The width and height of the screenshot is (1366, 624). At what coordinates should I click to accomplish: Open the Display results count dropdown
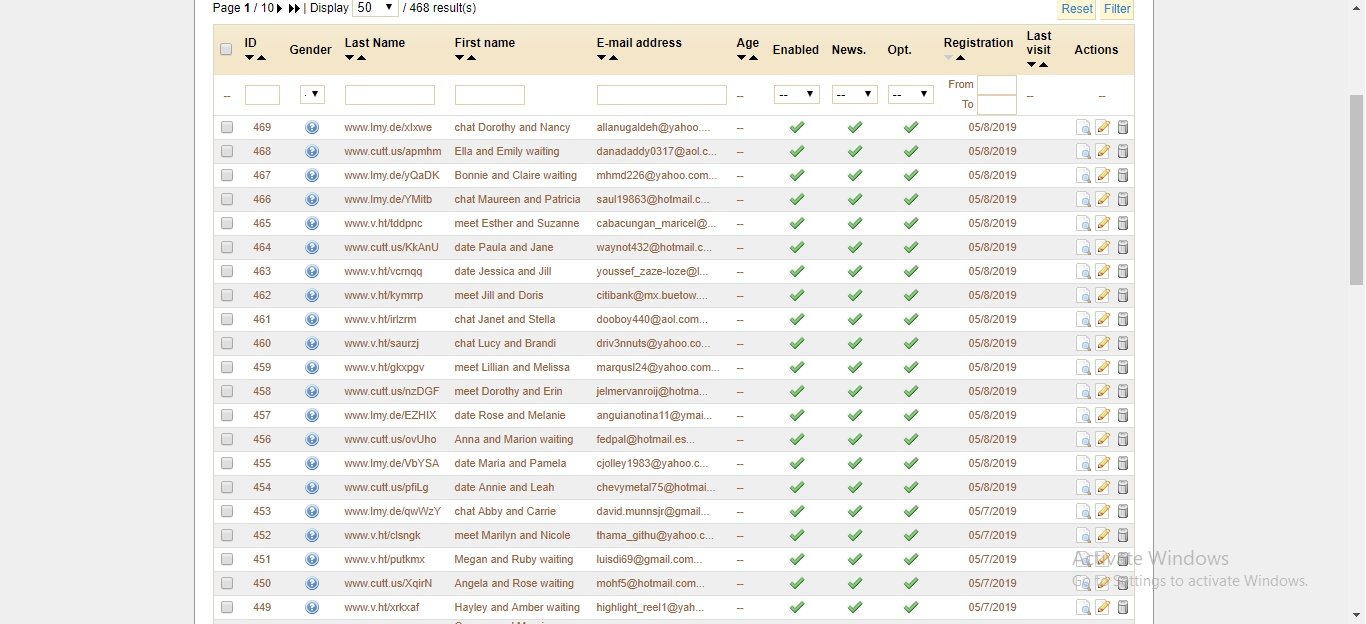(x=375, y=8)
